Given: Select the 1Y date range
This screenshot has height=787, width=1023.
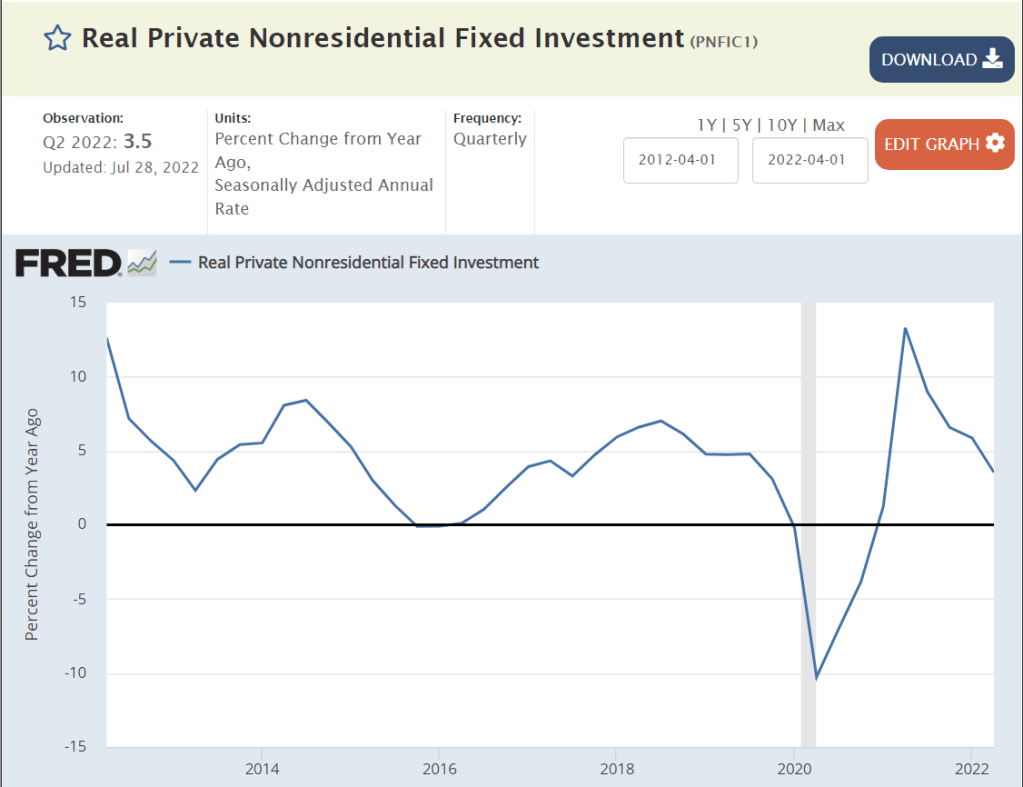Looking at the screenshot, I should [706, 125].
